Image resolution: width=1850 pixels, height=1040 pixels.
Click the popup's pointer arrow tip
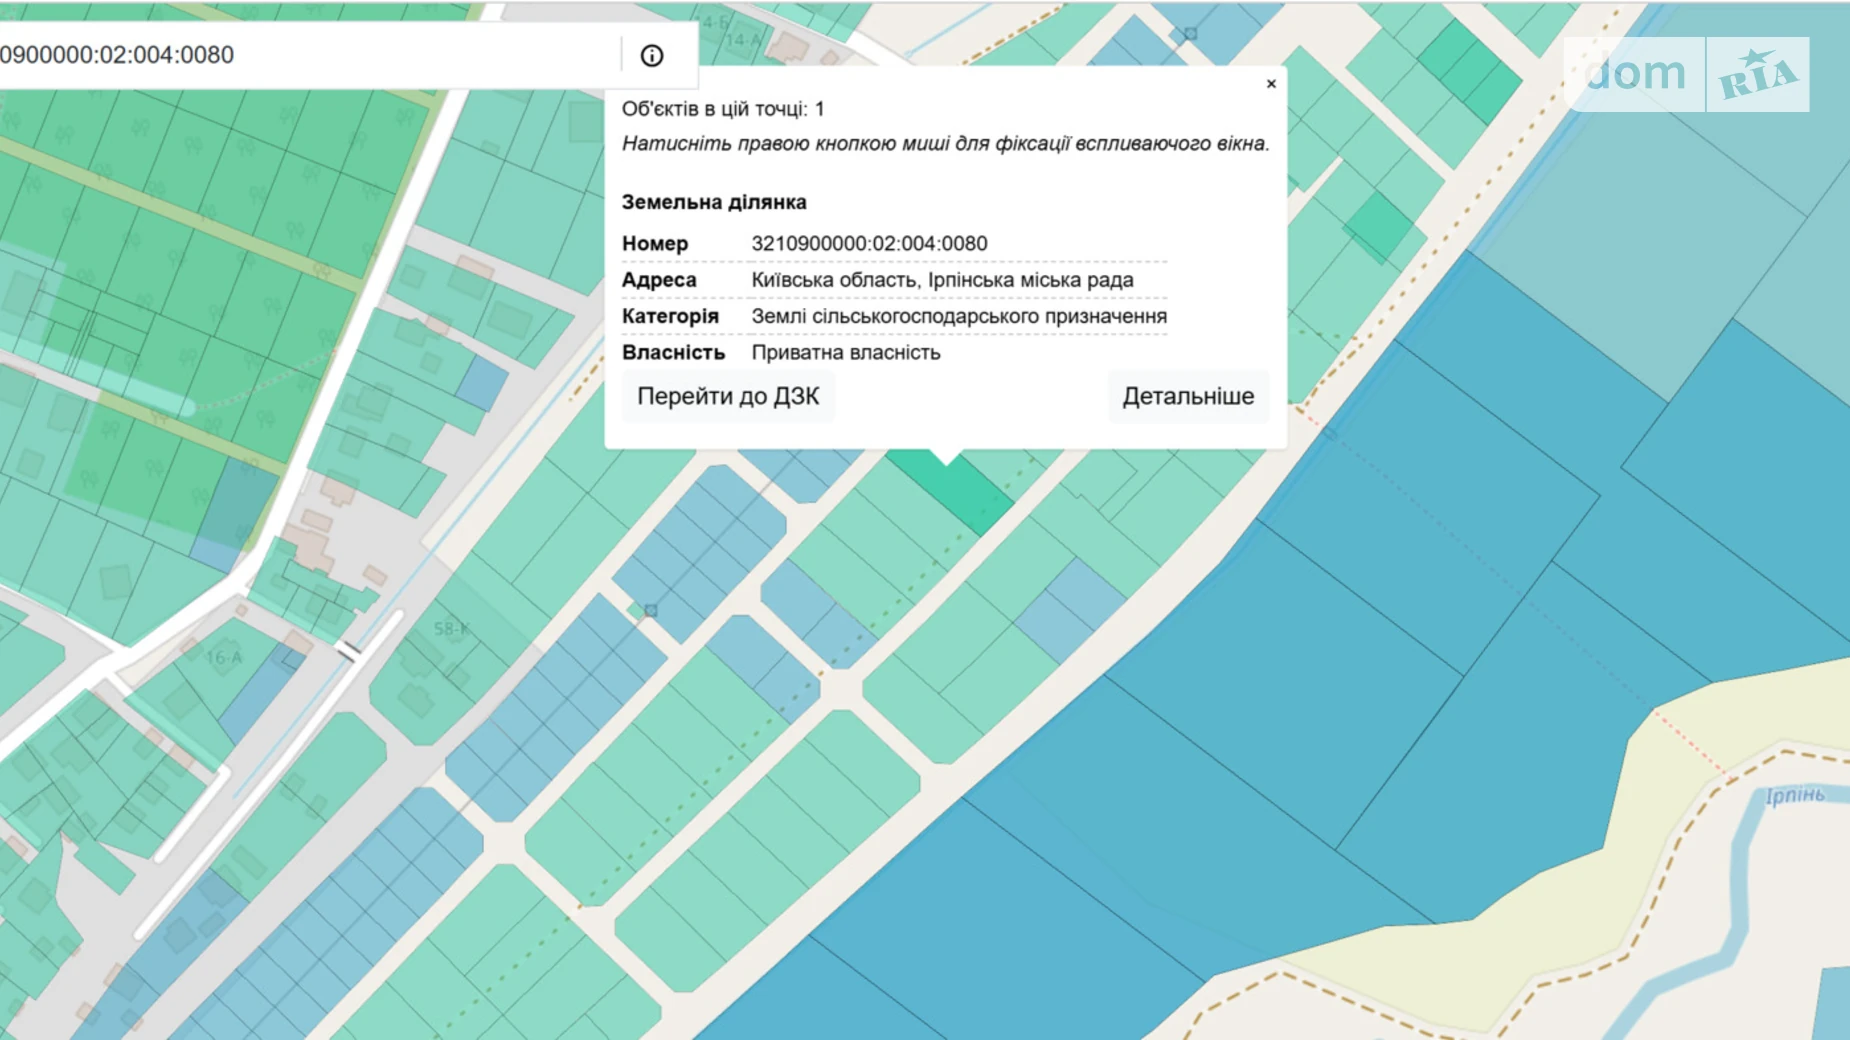click(x=946, y=460)
